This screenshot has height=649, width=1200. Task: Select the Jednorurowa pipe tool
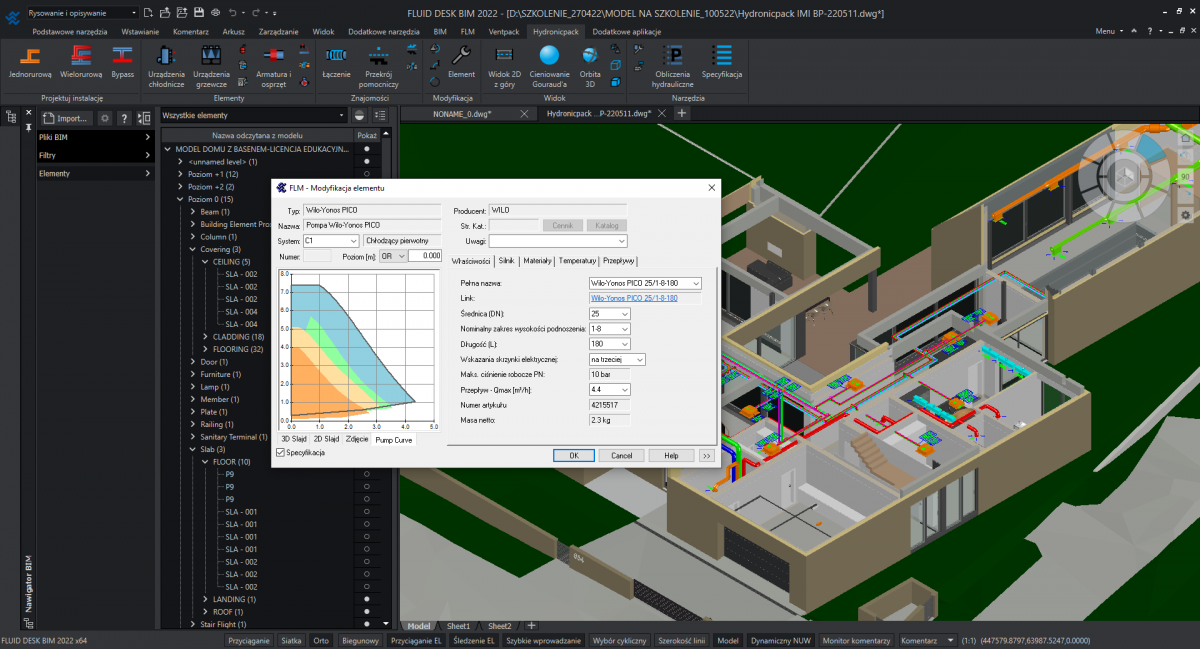pos(30,62)
